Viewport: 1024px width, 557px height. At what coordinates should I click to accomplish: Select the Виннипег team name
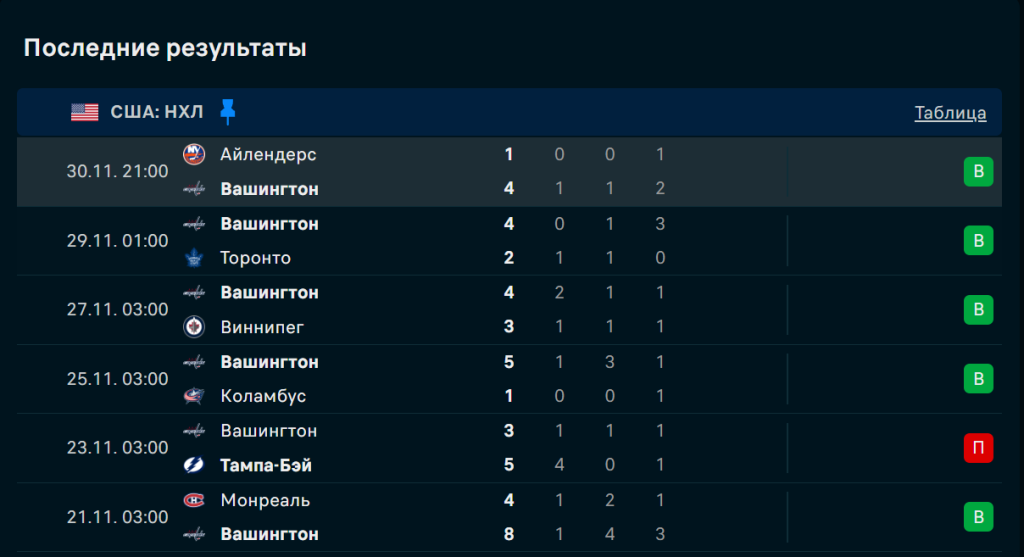(x=262, y=327)
